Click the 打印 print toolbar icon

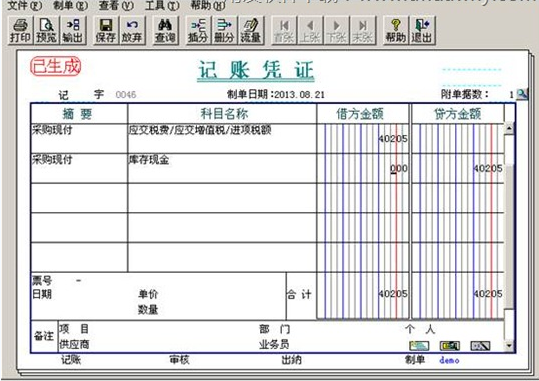pos(20,31)
